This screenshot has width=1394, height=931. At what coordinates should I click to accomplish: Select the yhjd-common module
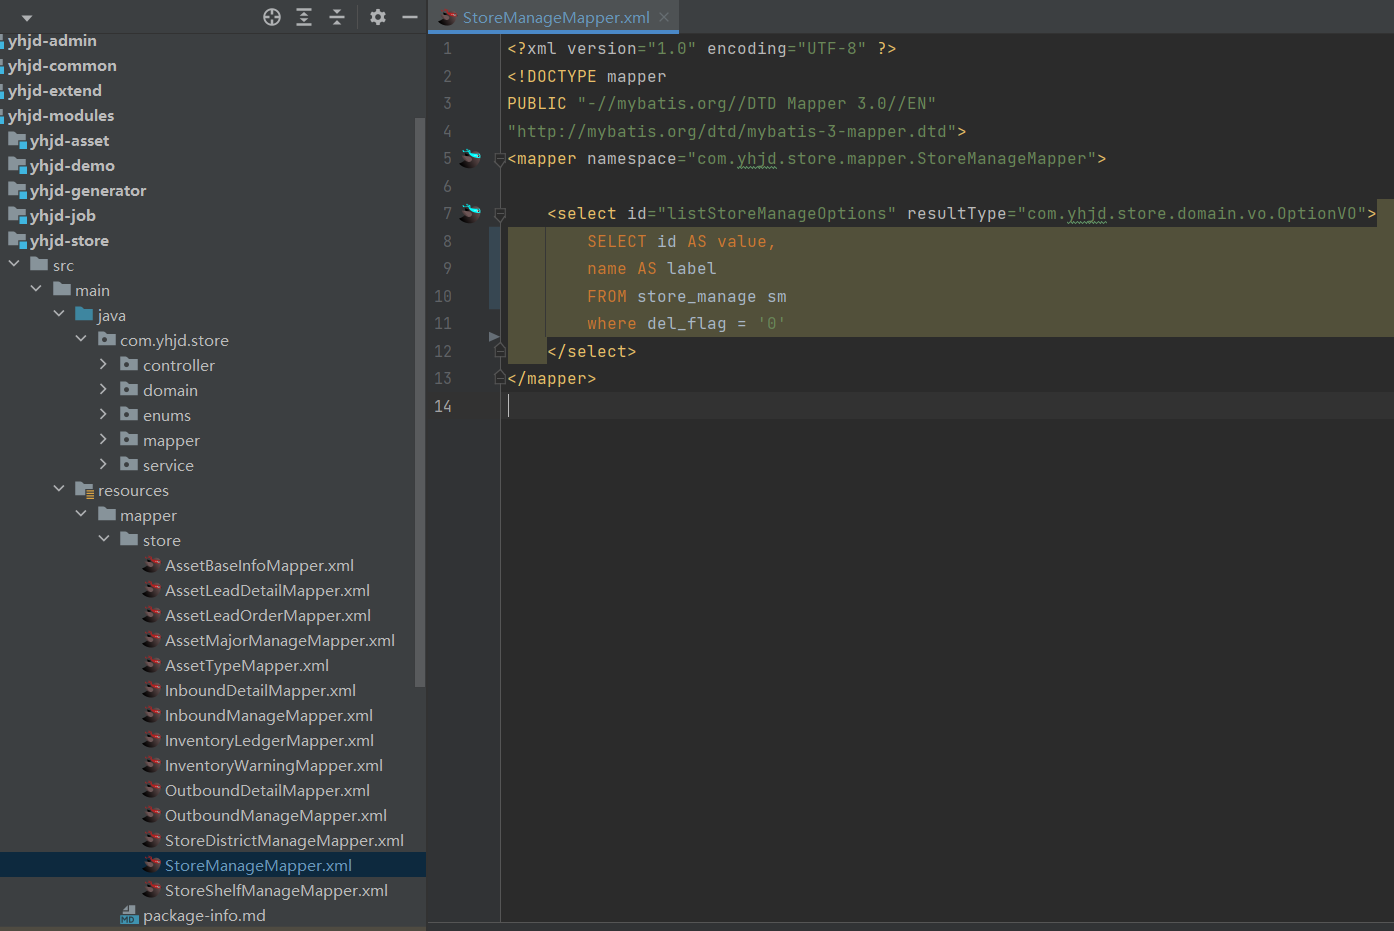coord(62,65)
